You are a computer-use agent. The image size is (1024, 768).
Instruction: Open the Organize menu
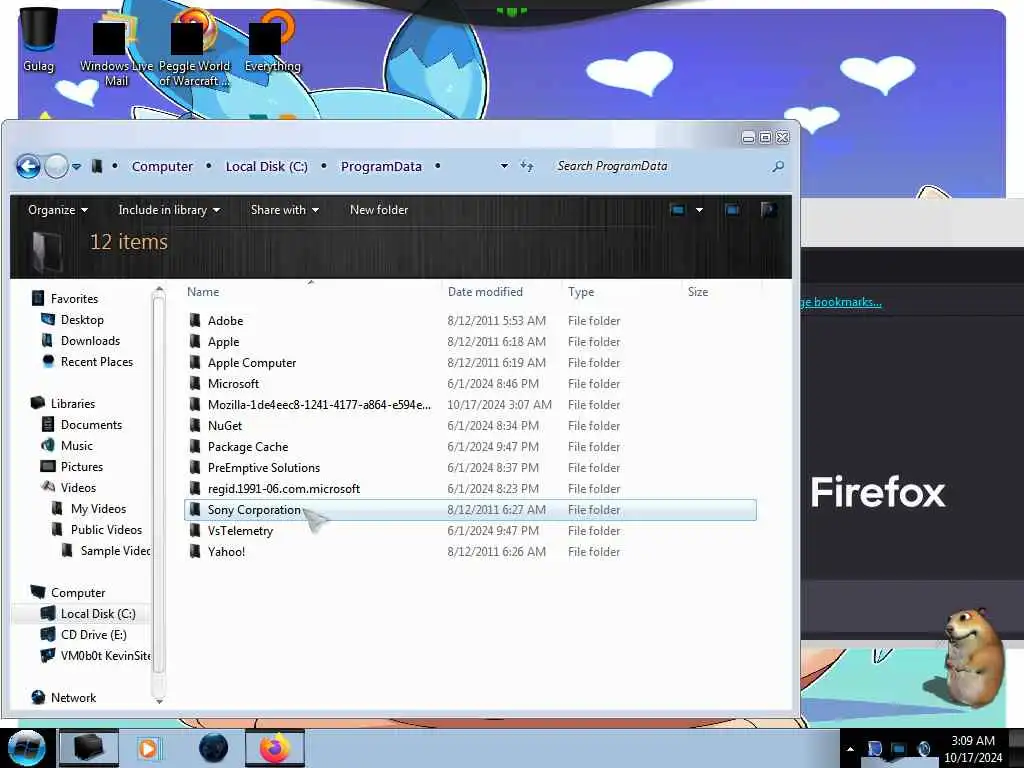57,210
